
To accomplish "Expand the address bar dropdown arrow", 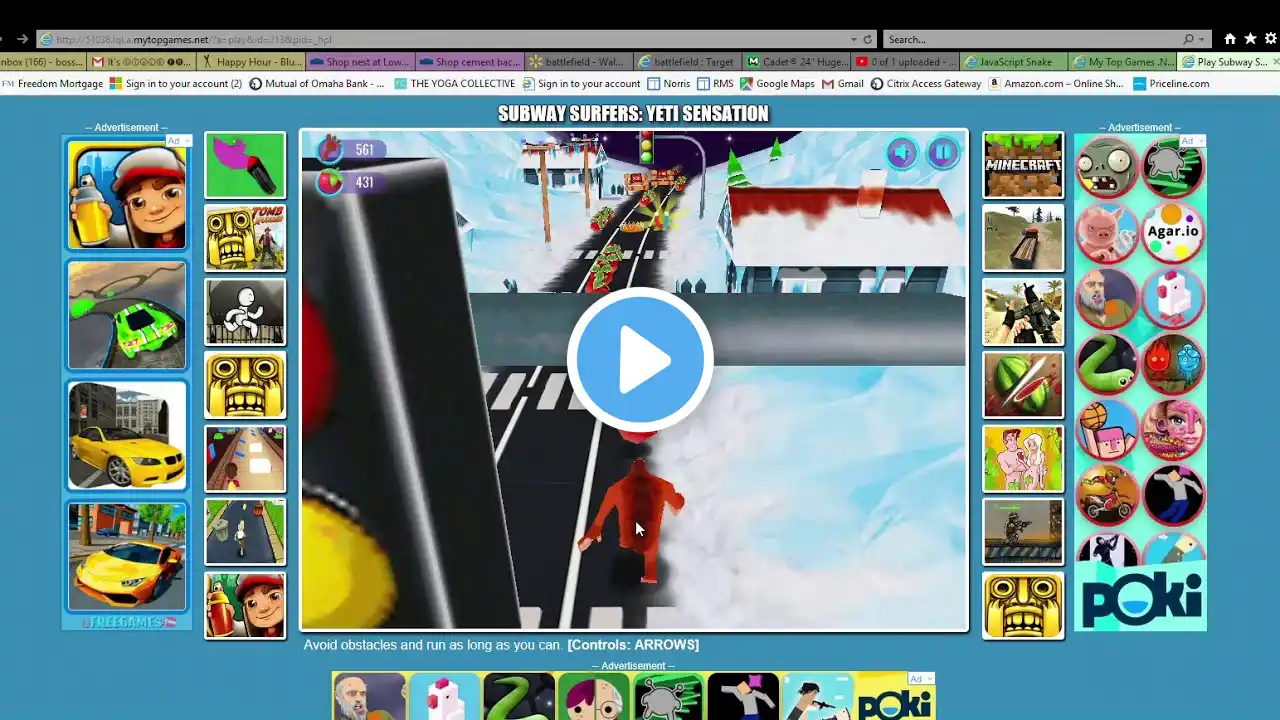I will click(853, 39).
